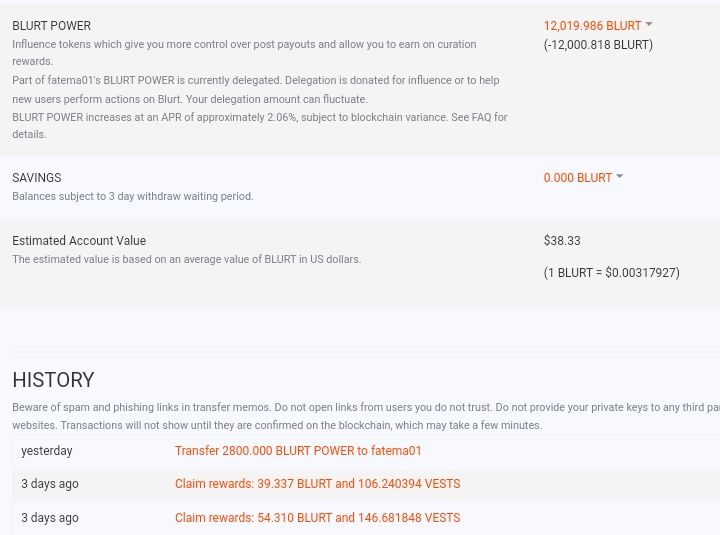Screen dimensions: 720x535
Task: Click the caret arrow beside savings balance
Action: click(x=620, y=177)
